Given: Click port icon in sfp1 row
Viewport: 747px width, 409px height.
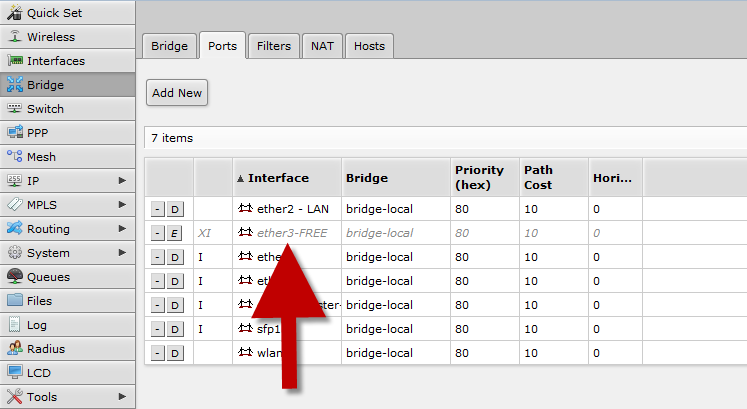Looking at the screenshot, I should pyautogui.click(x=245, y=329).
